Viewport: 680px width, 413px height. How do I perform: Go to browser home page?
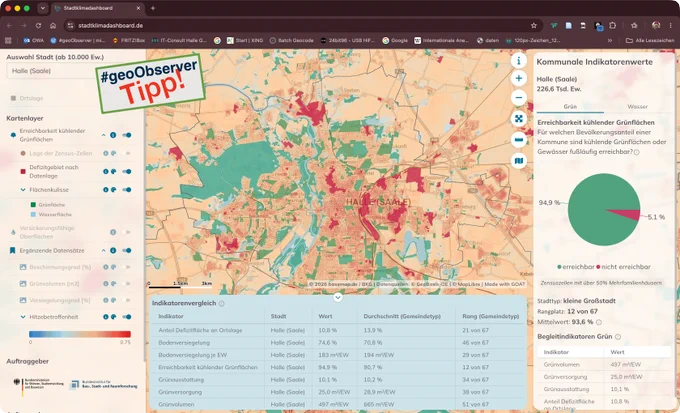tap(53, 26)
